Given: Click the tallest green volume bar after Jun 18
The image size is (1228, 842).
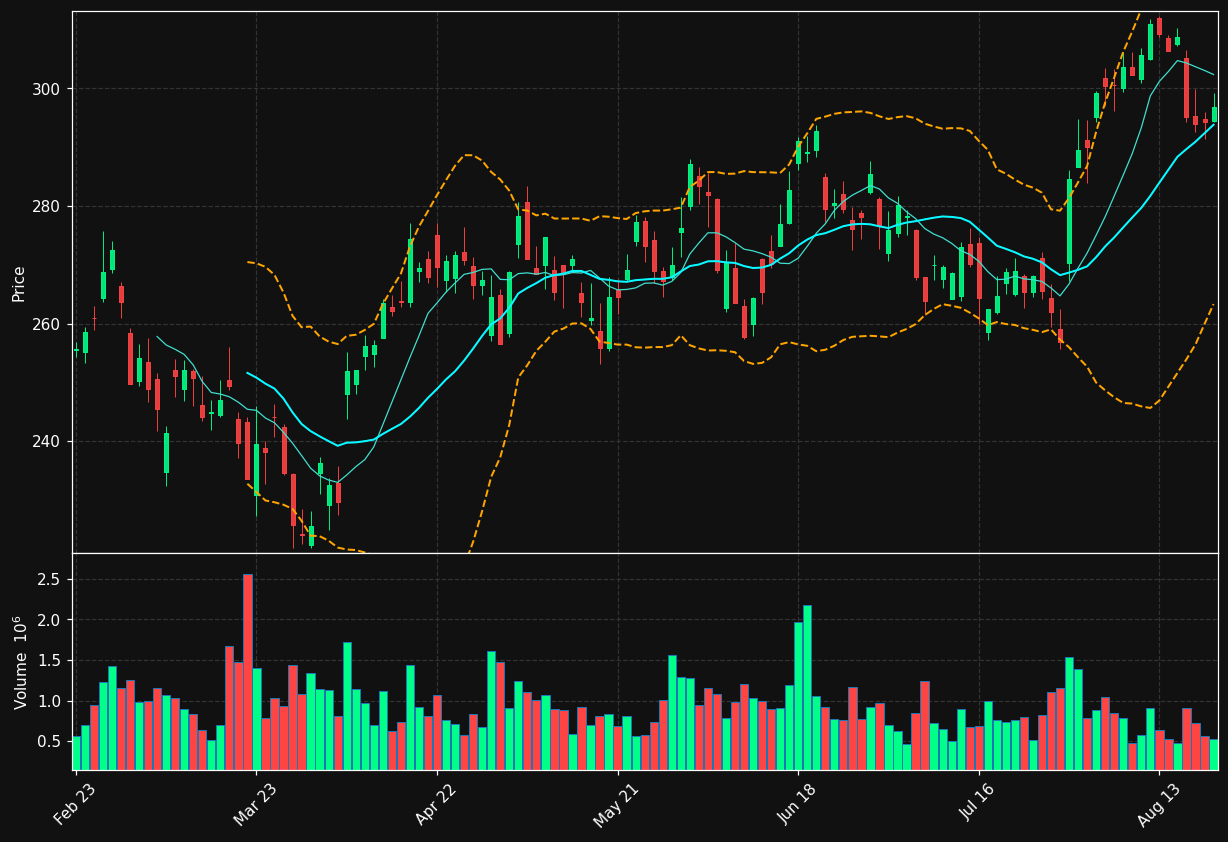Looking at the screenshot, I should (808, 688).
